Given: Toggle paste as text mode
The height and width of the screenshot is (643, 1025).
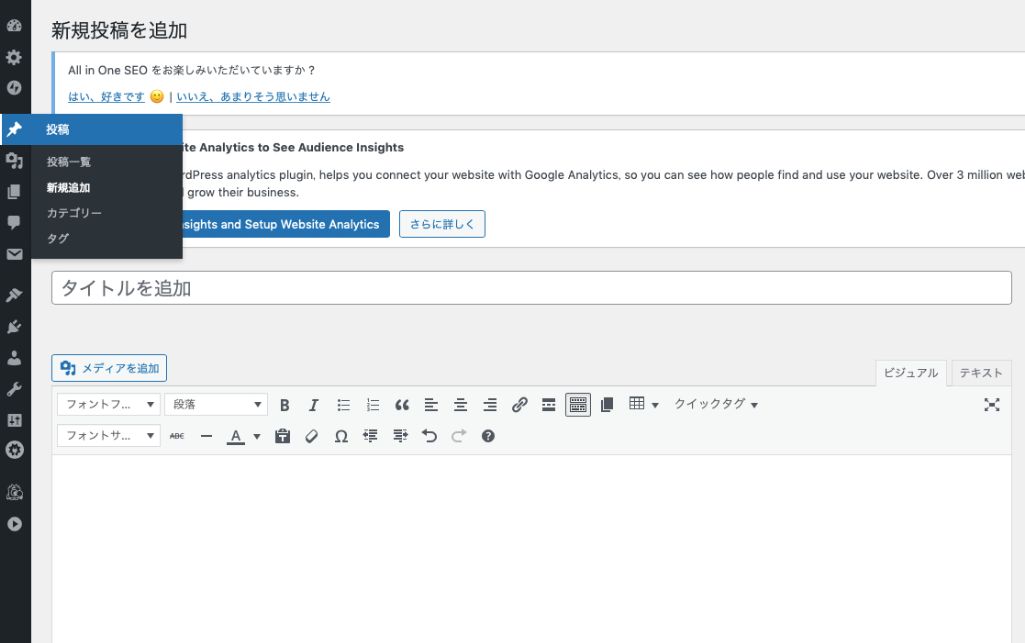Looking at the screenshot, I should 282,436.
